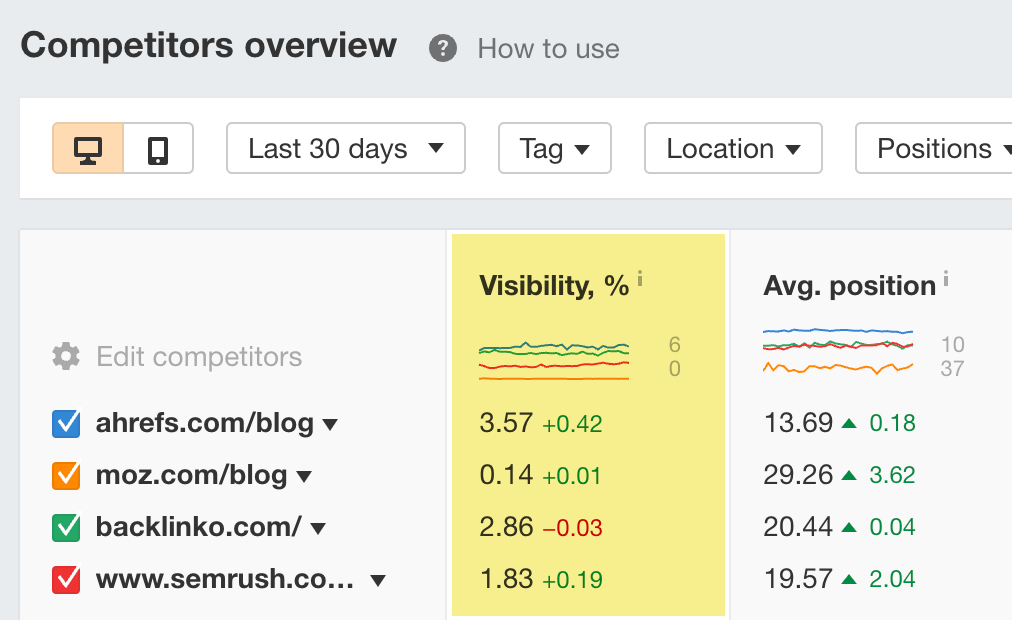Toggle the moz.com/blog checkbox off
1012x620 pixels.
pyautogui.click(x=64, y=475)
